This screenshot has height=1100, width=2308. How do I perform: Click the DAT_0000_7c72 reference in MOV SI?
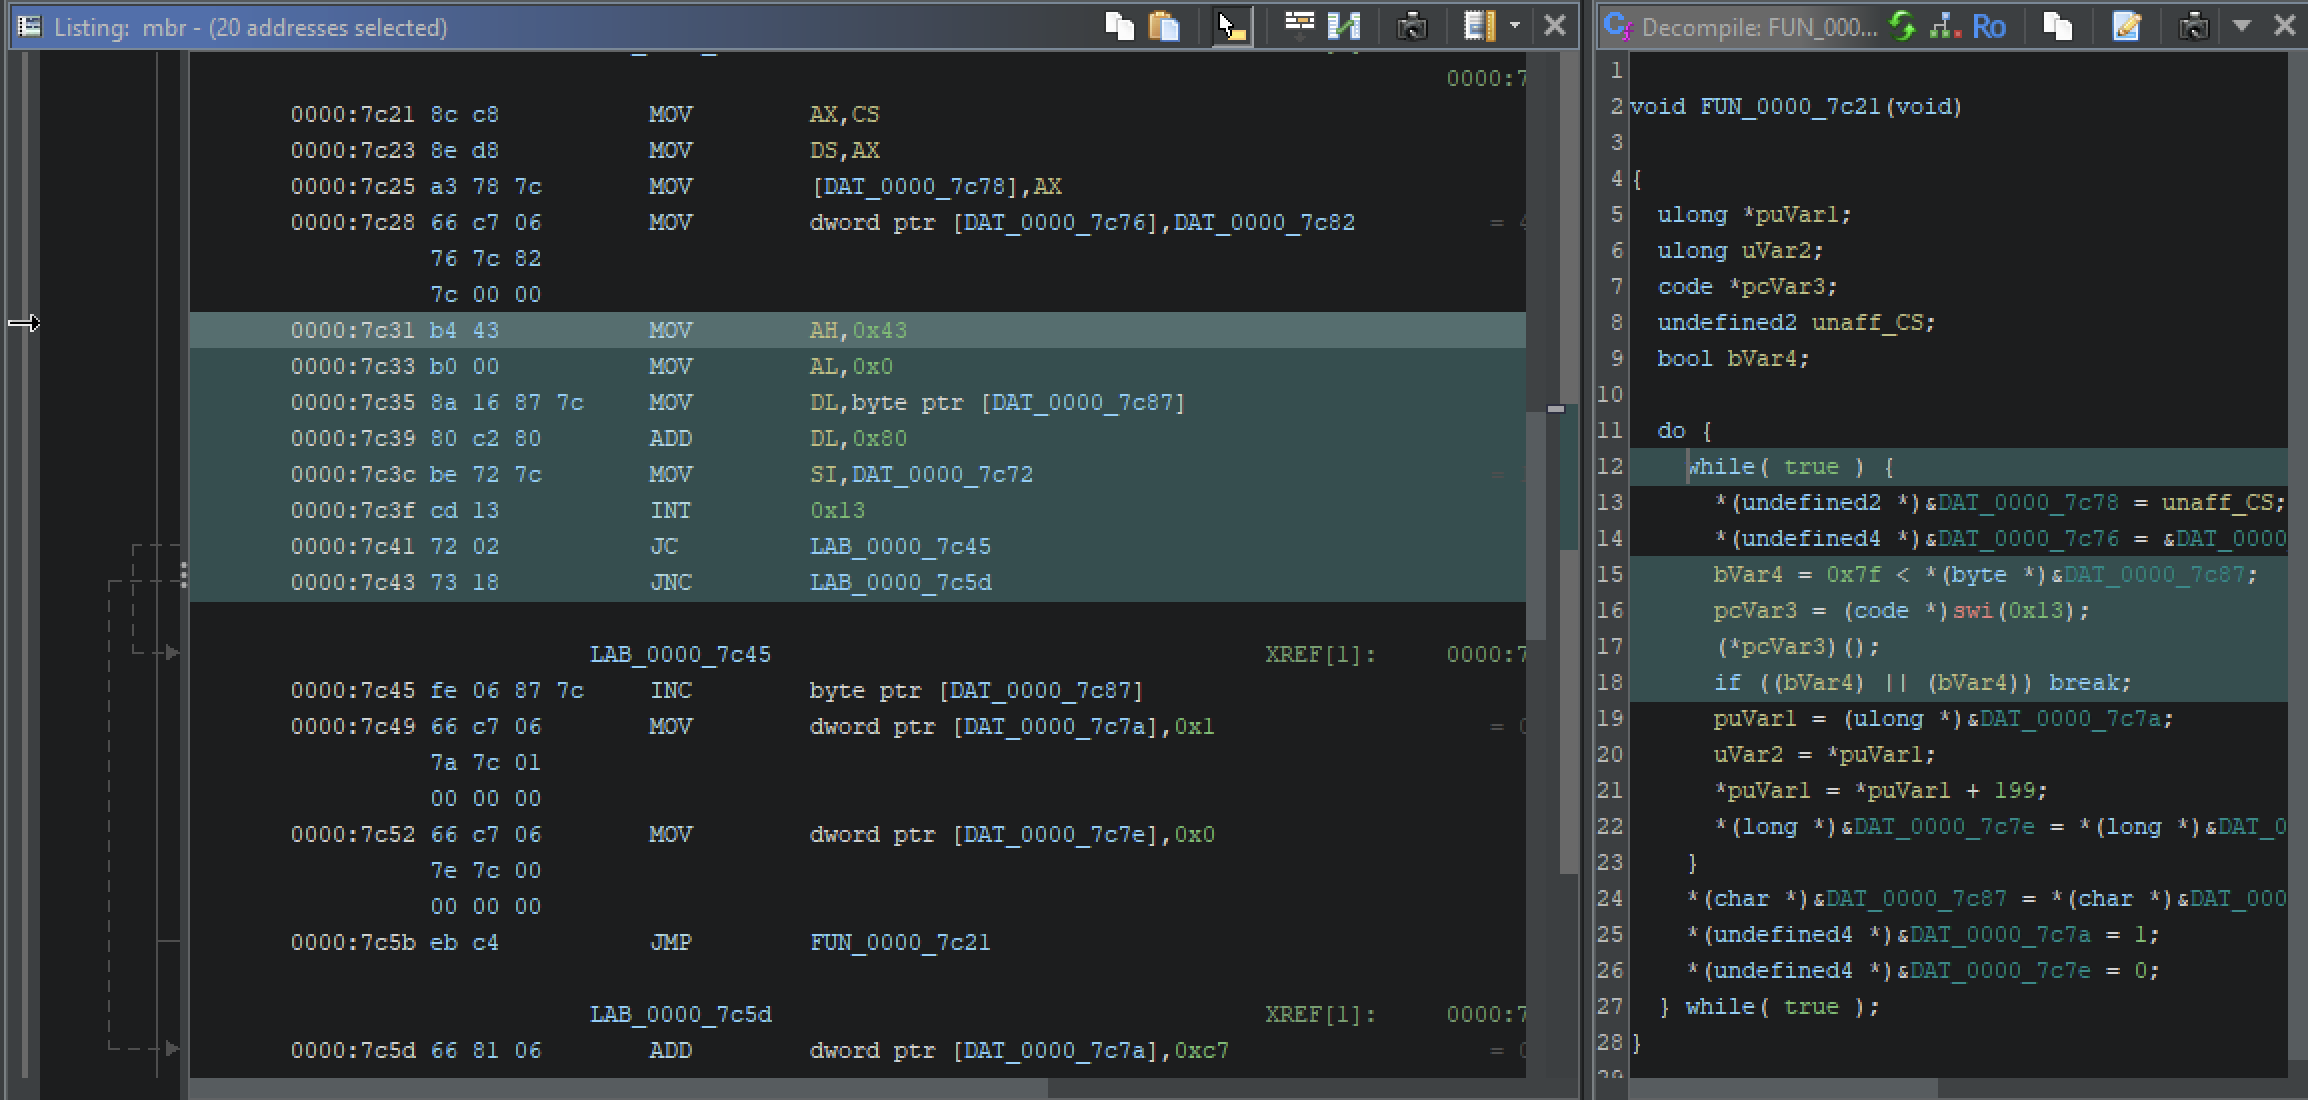click(942, 474)
